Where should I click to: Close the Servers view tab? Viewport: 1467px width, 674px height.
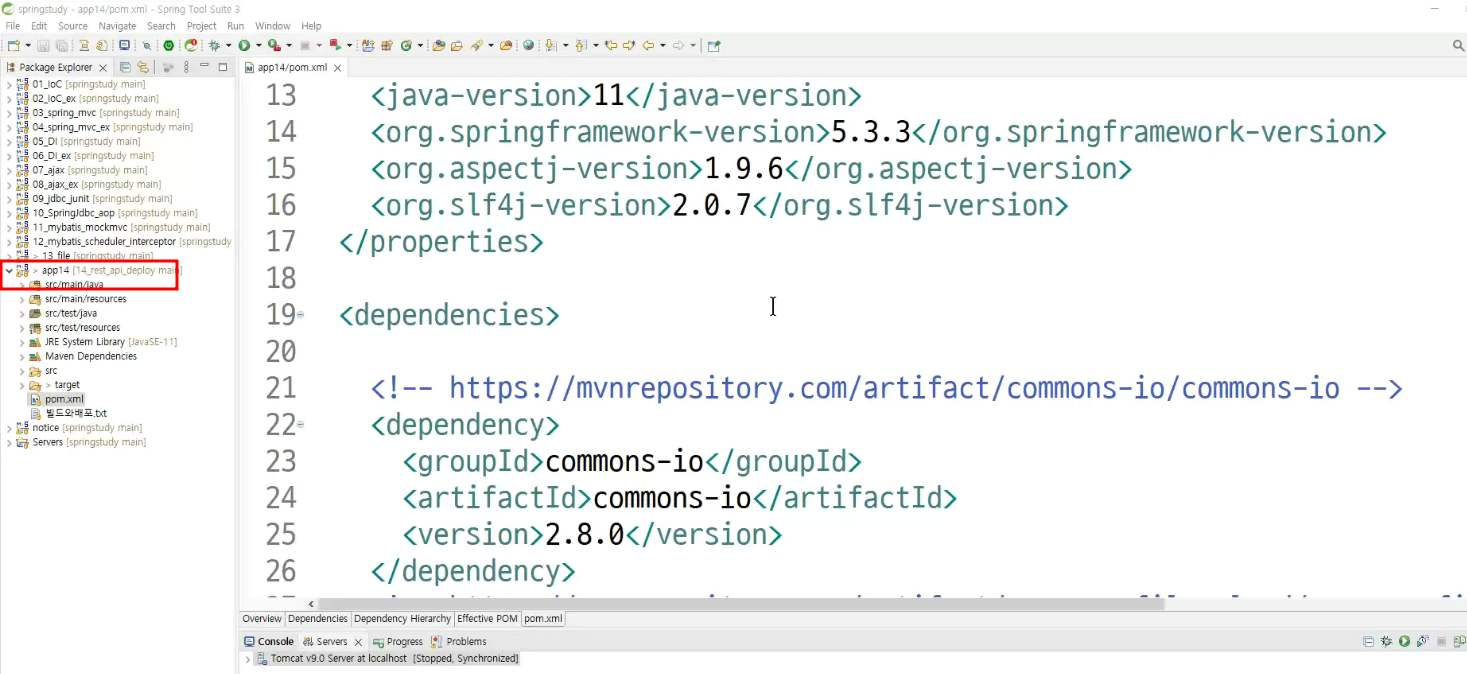[x=356, y=642]
